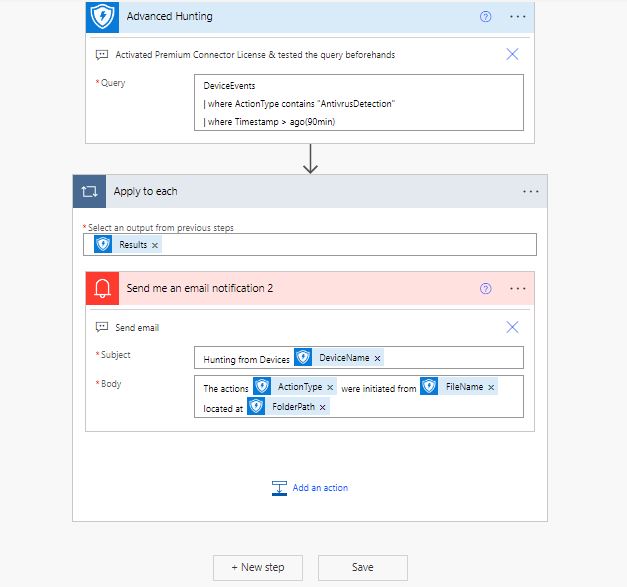Screen dimensions: 627x587
Task: Select the Results token label
Action: click(x=133, y=245)
